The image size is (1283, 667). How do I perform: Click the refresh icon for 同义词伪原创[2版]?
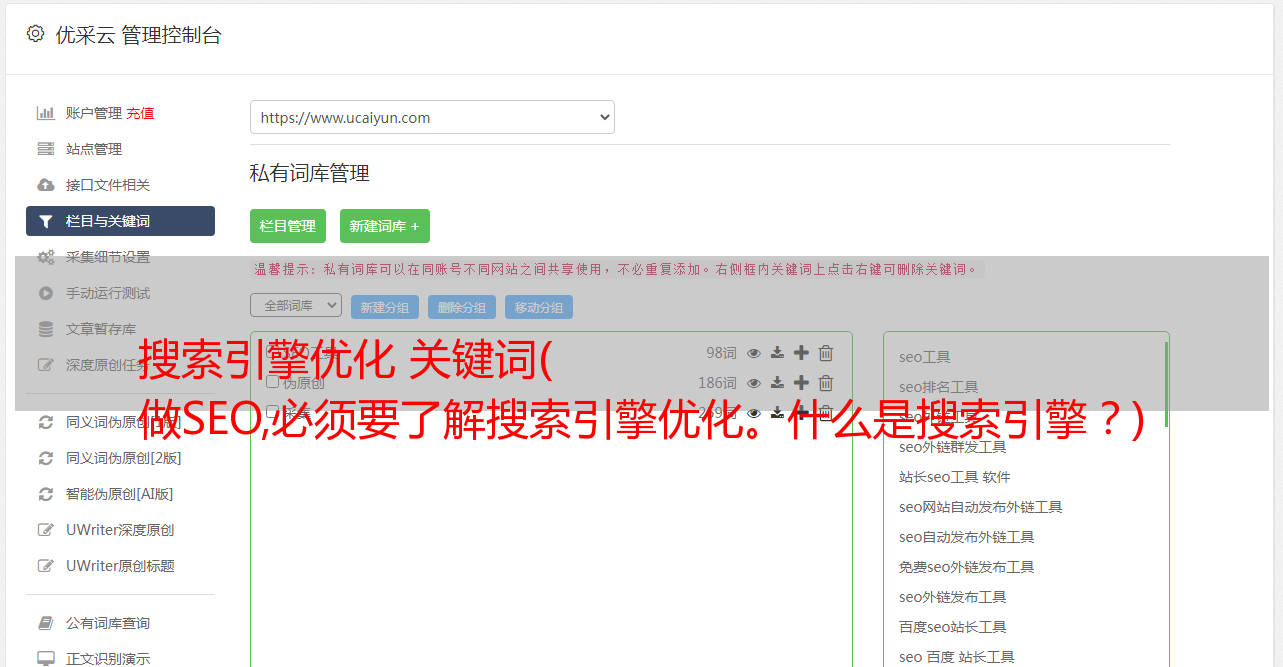click(45, 458)
